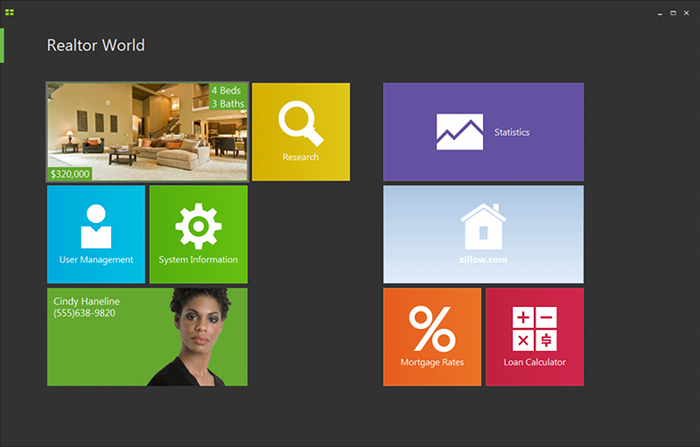Click the (555)638-9820 phone number

click(x=84, y=313)
